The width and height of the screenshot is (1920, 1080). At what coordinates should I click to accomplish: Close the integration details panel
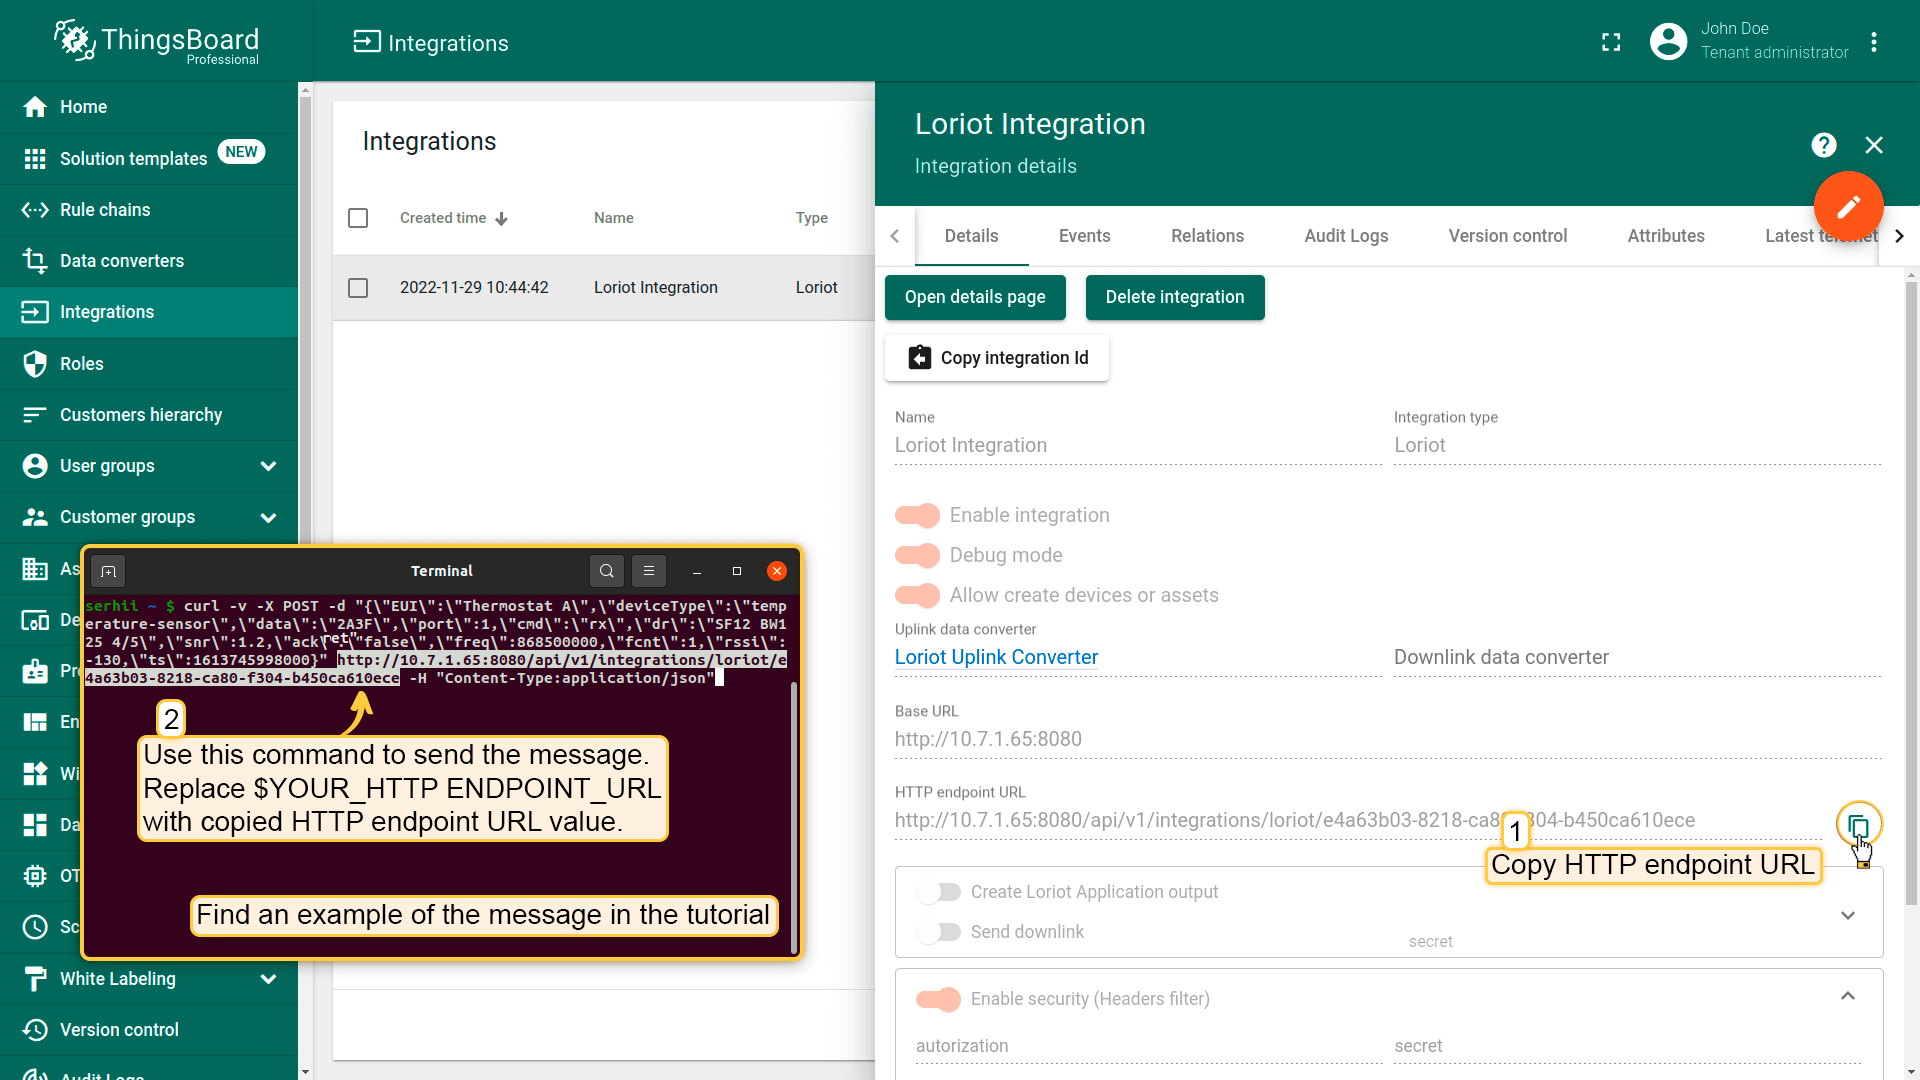coord(1874,146)
